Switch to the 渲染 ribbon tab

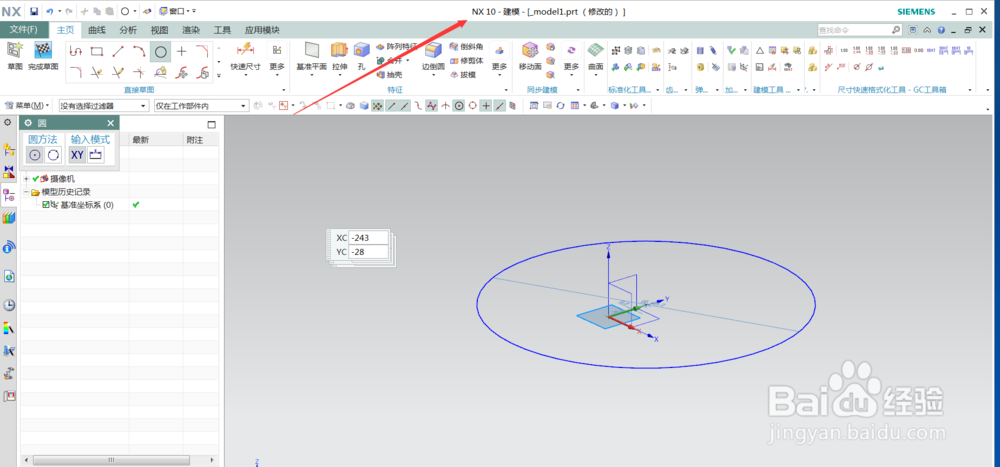(191, 30)
